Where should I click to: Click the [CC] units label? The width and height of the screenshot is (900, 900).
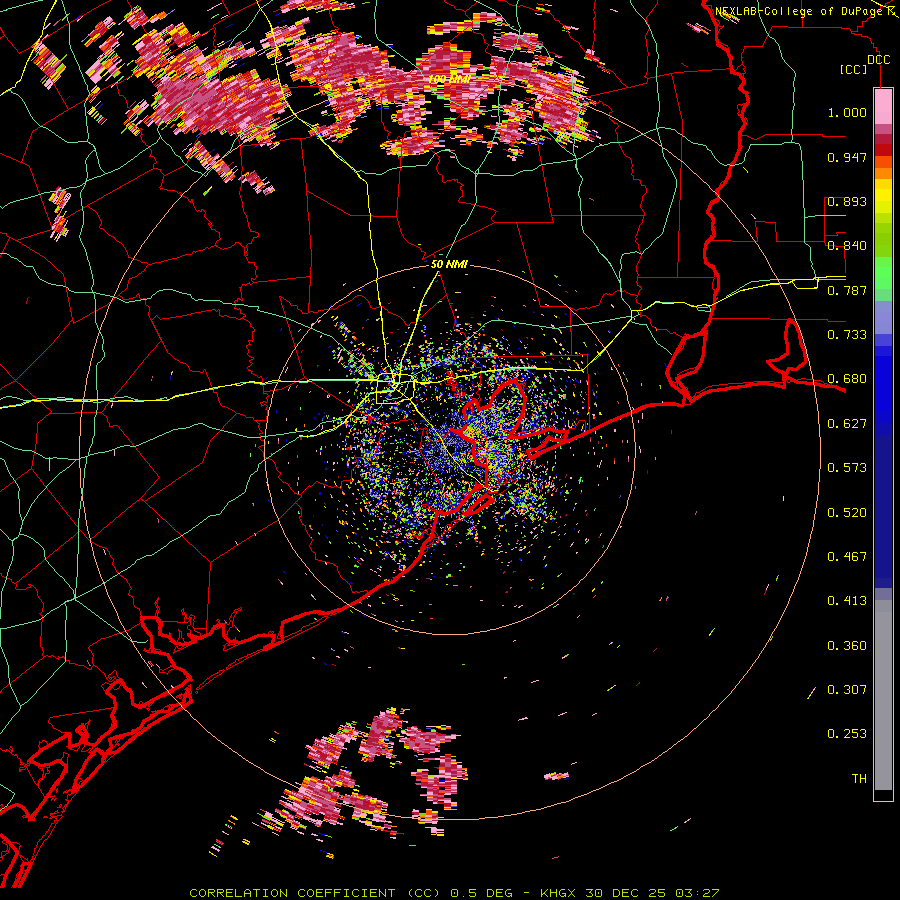tap(853, 69)
